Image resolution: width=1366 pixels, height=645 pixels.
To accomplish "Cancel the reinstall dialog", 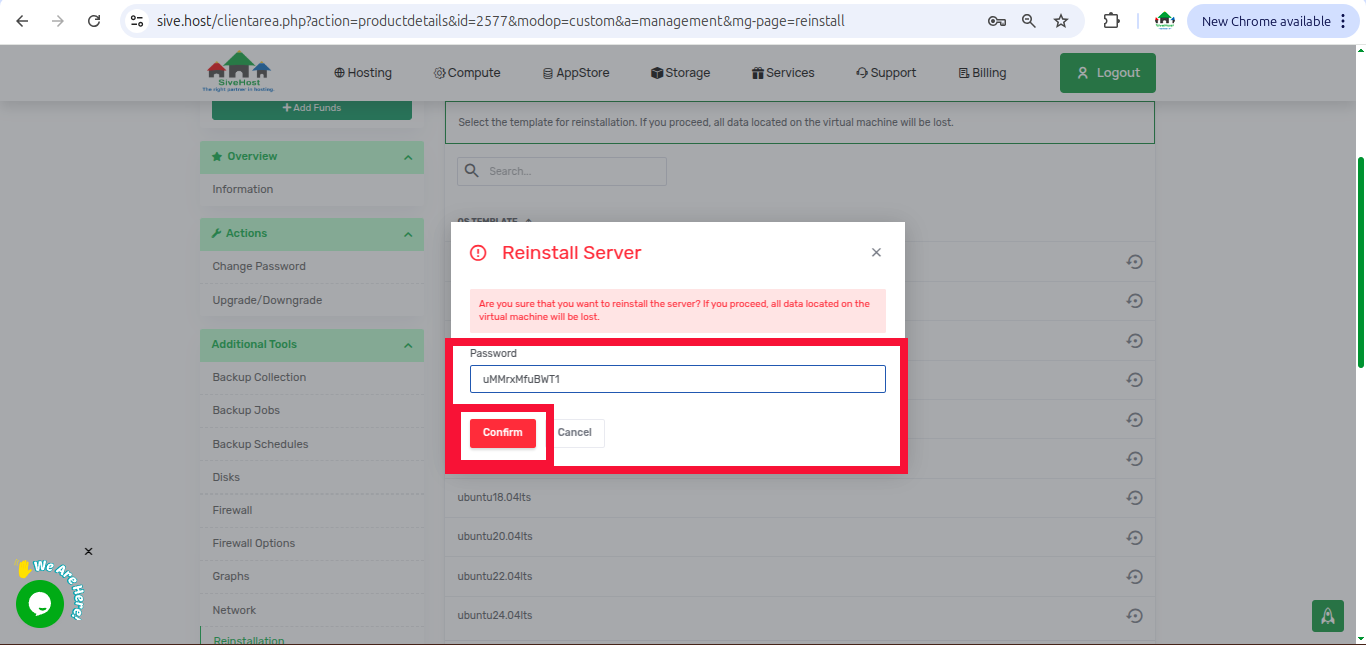I will (574, 433).
